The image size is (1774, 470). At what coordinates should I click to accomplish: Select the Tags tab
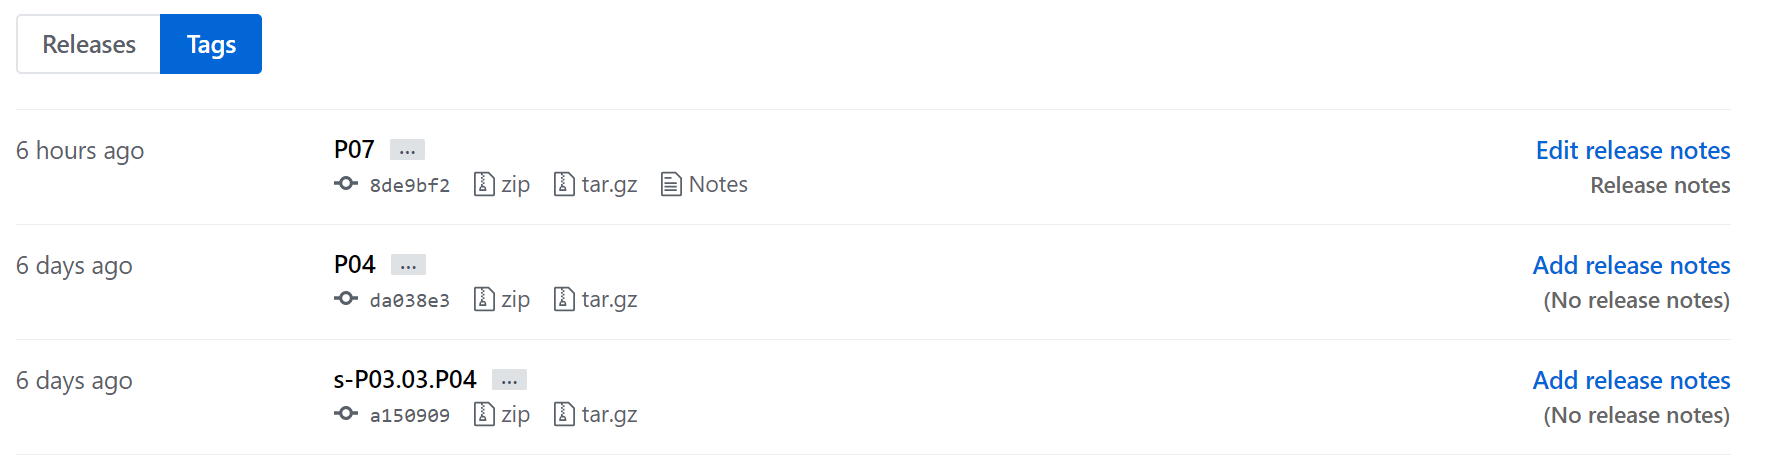click(211, 44)
